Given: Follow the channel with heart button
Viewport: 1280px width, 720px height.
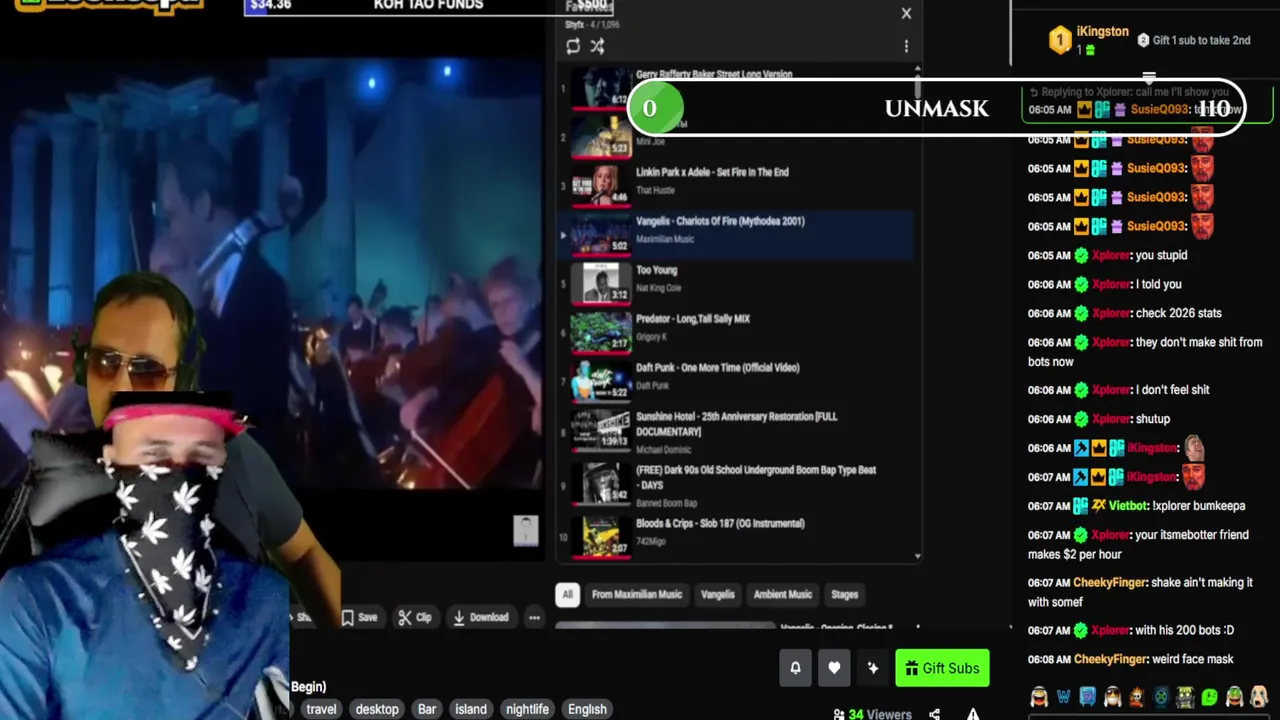Looking at the screenshot, I should point(834,668).
